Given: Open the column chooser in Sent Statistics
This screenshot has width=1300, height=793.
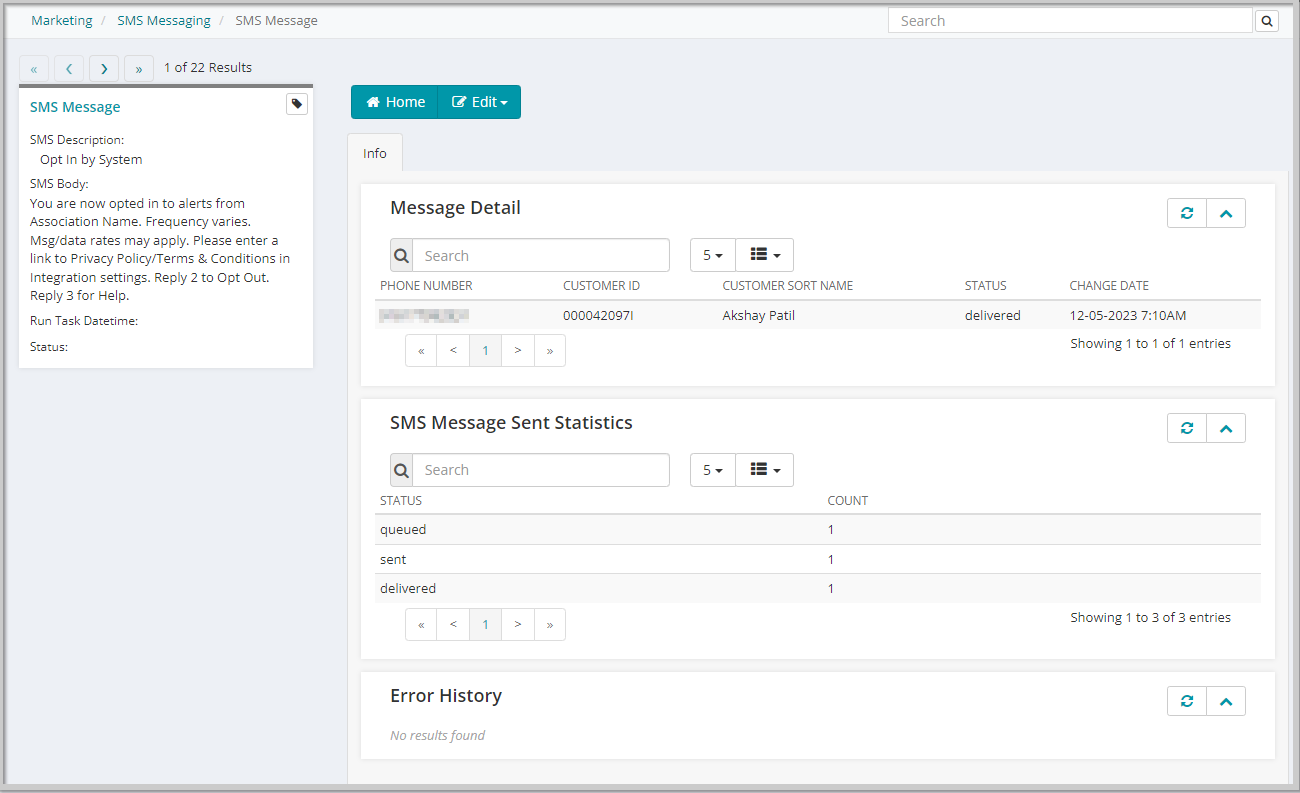Looking at the screenshot, I should 764,469.
